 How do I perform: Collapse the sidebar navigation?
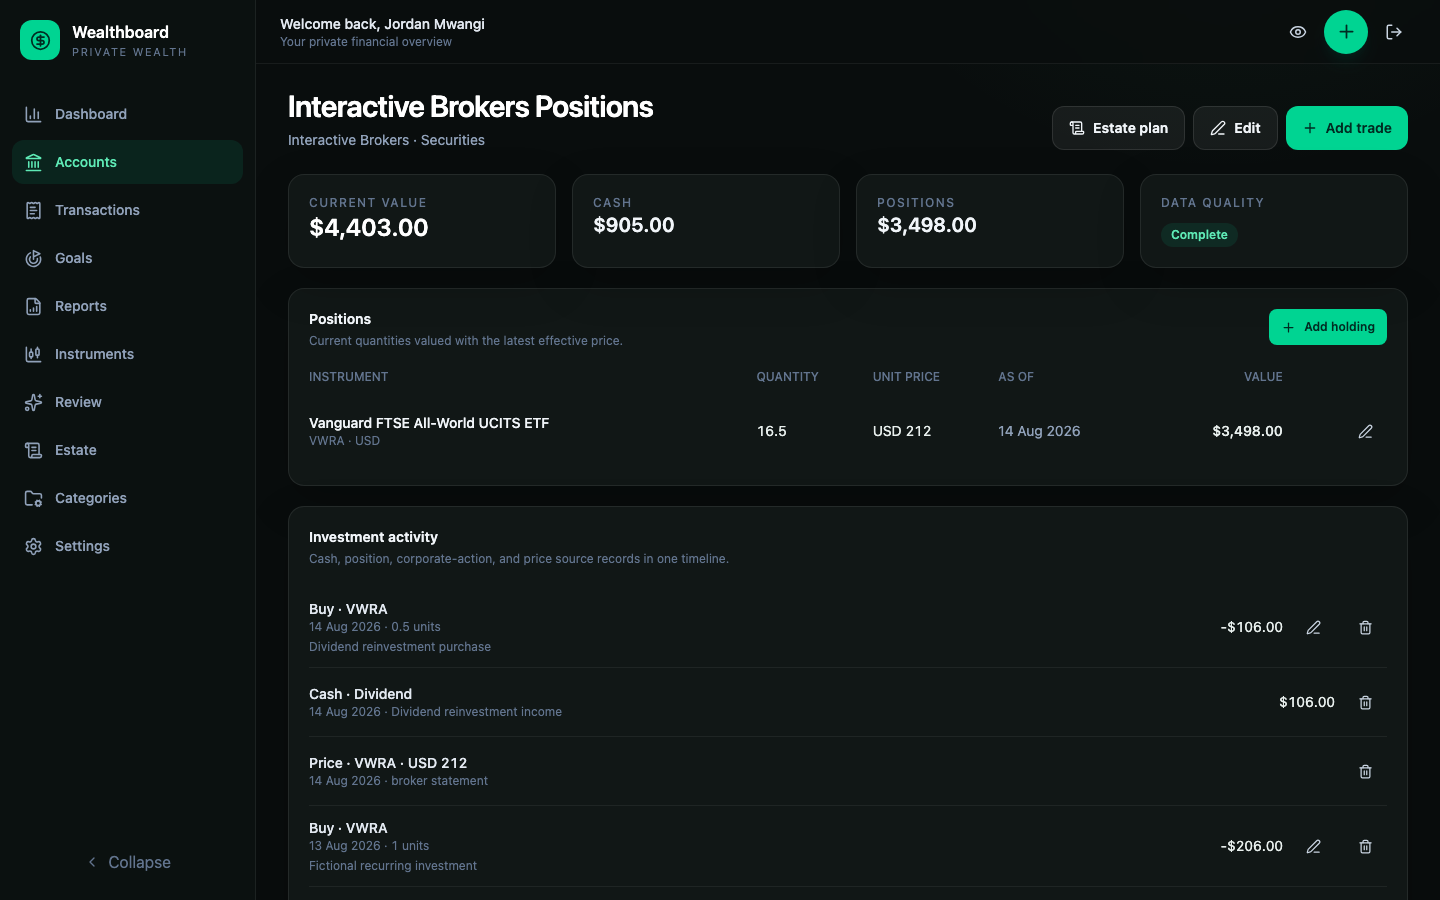click(128, 862)
